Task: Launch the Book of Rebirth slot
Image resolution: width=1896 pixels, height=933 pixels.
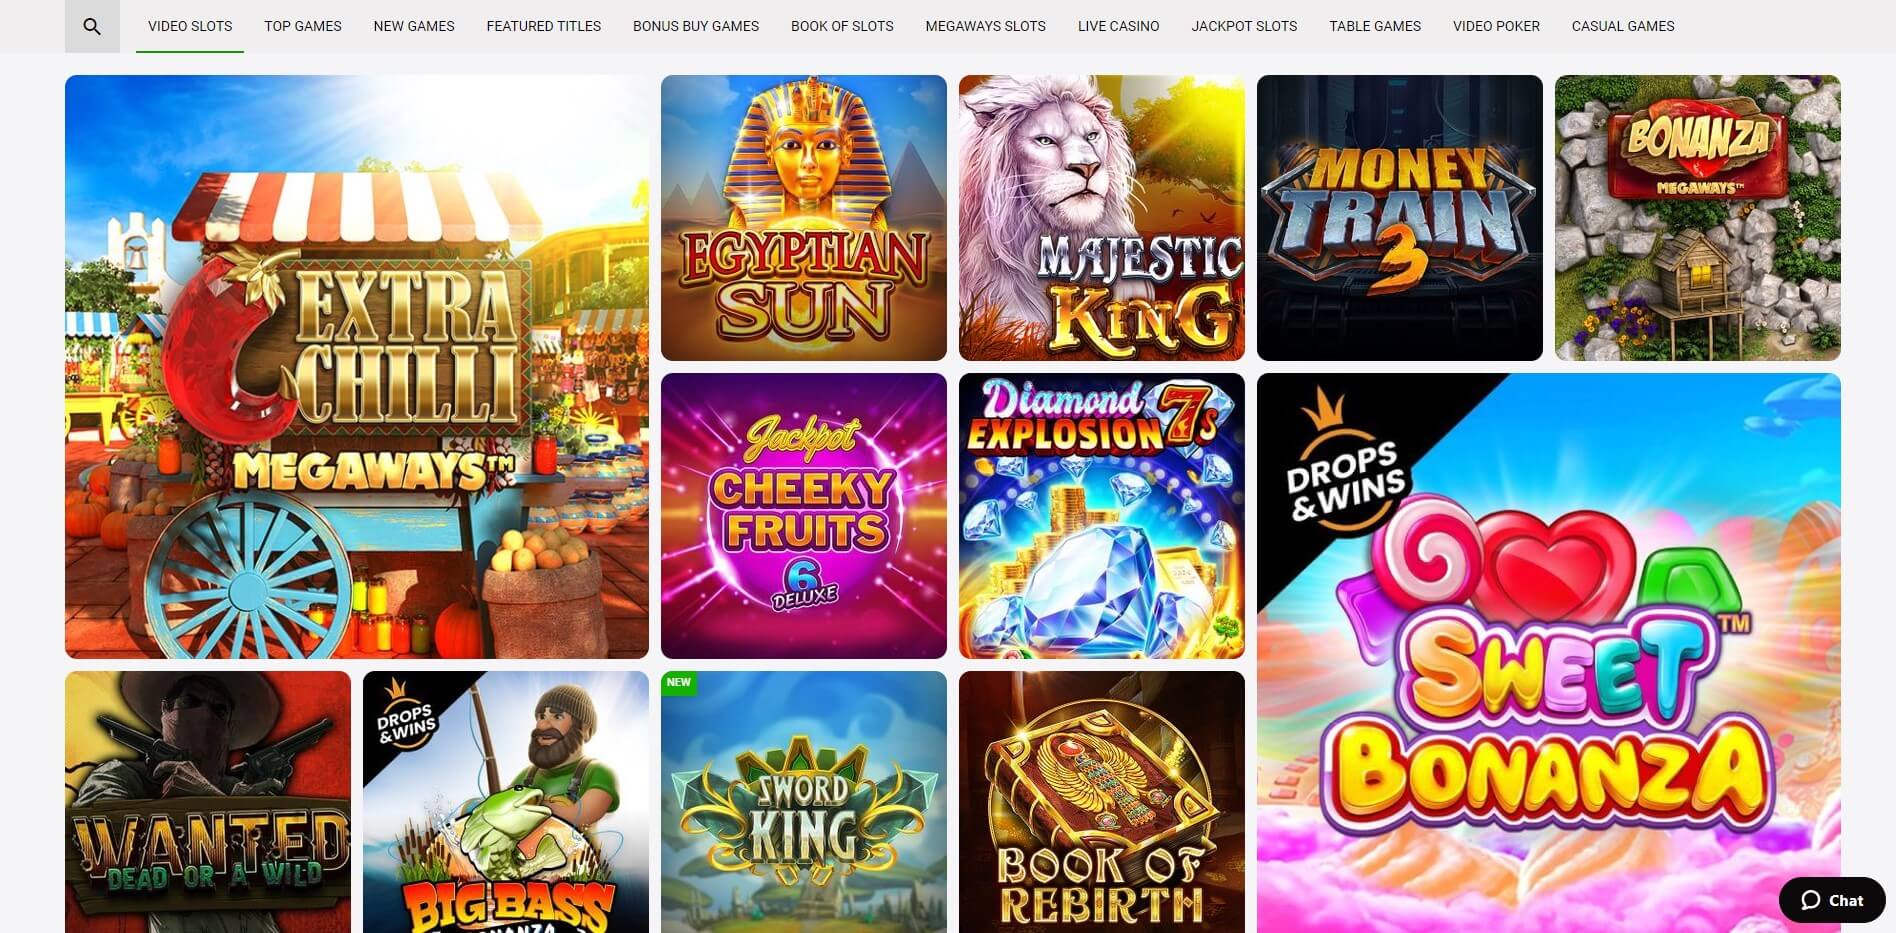Action: click(x=1102, y=802)
